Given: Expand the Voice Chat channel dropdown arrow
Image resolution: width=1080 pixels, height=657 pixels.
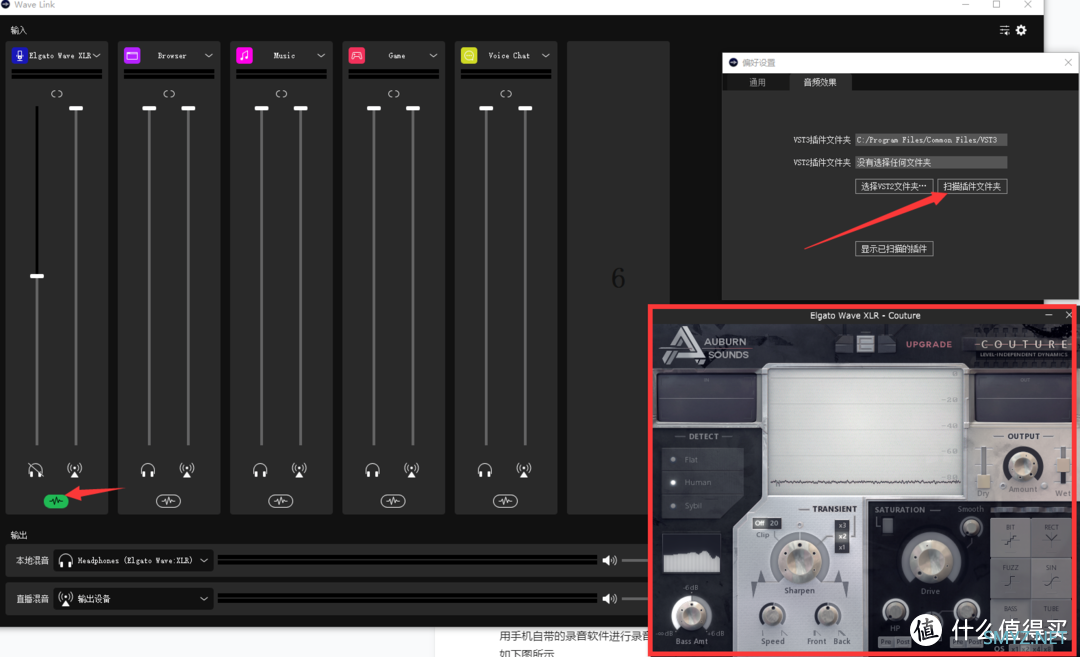Looking at the screenshot, I should [x=545, y=56].
